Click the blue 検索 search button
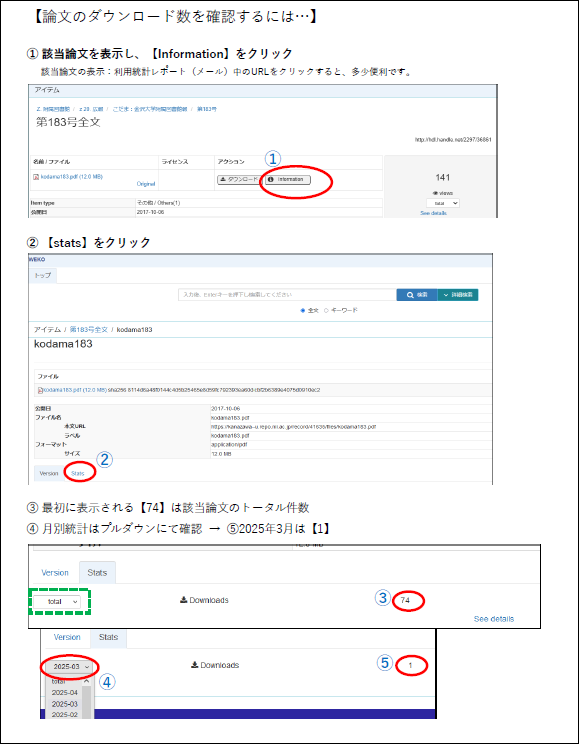 (417, 295)
